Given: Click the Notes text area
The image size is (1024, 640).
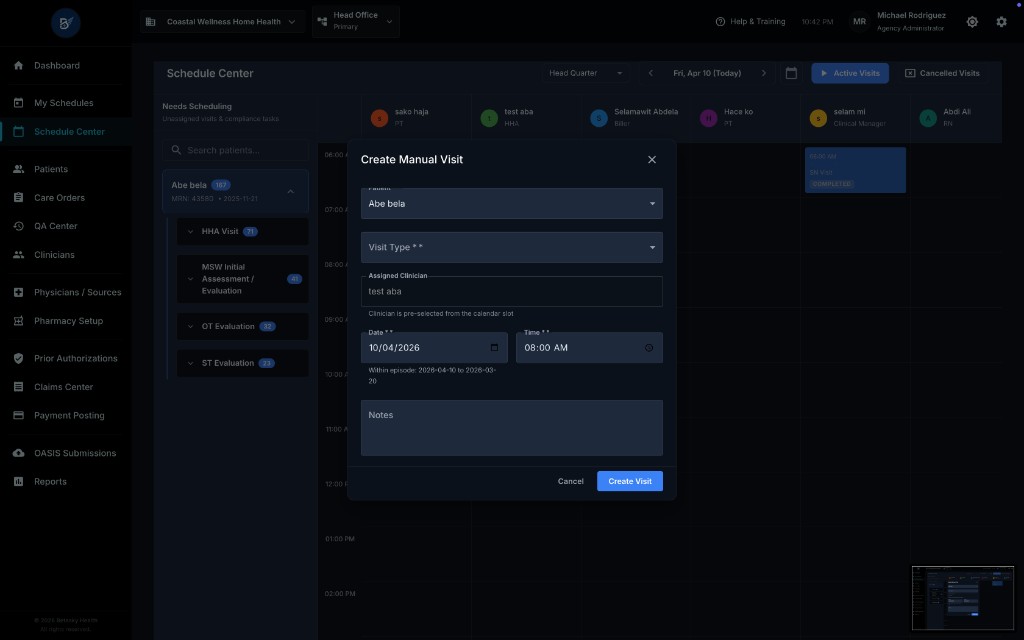Looking at the screenshot, I should 511,428.
